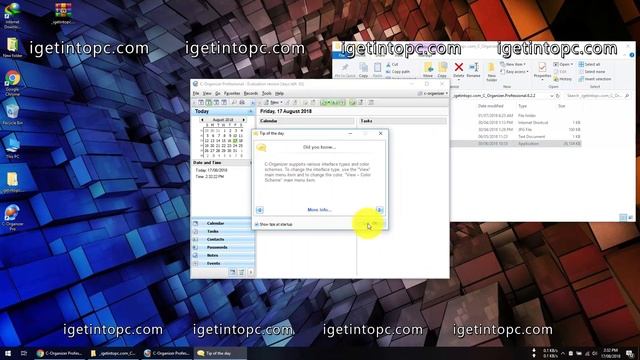Open the File menu in C-Organizer
This screenshot has height=360, width=640.
196,93
